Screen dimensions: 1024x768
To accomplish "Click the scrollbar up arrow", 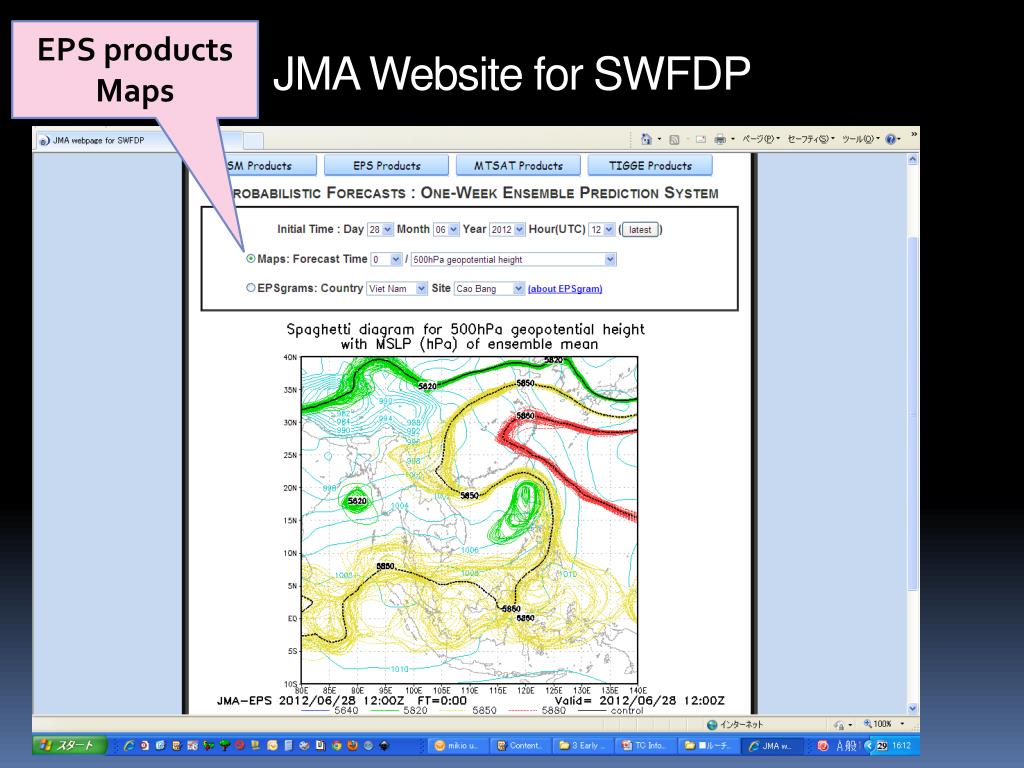I will (913, 159).
